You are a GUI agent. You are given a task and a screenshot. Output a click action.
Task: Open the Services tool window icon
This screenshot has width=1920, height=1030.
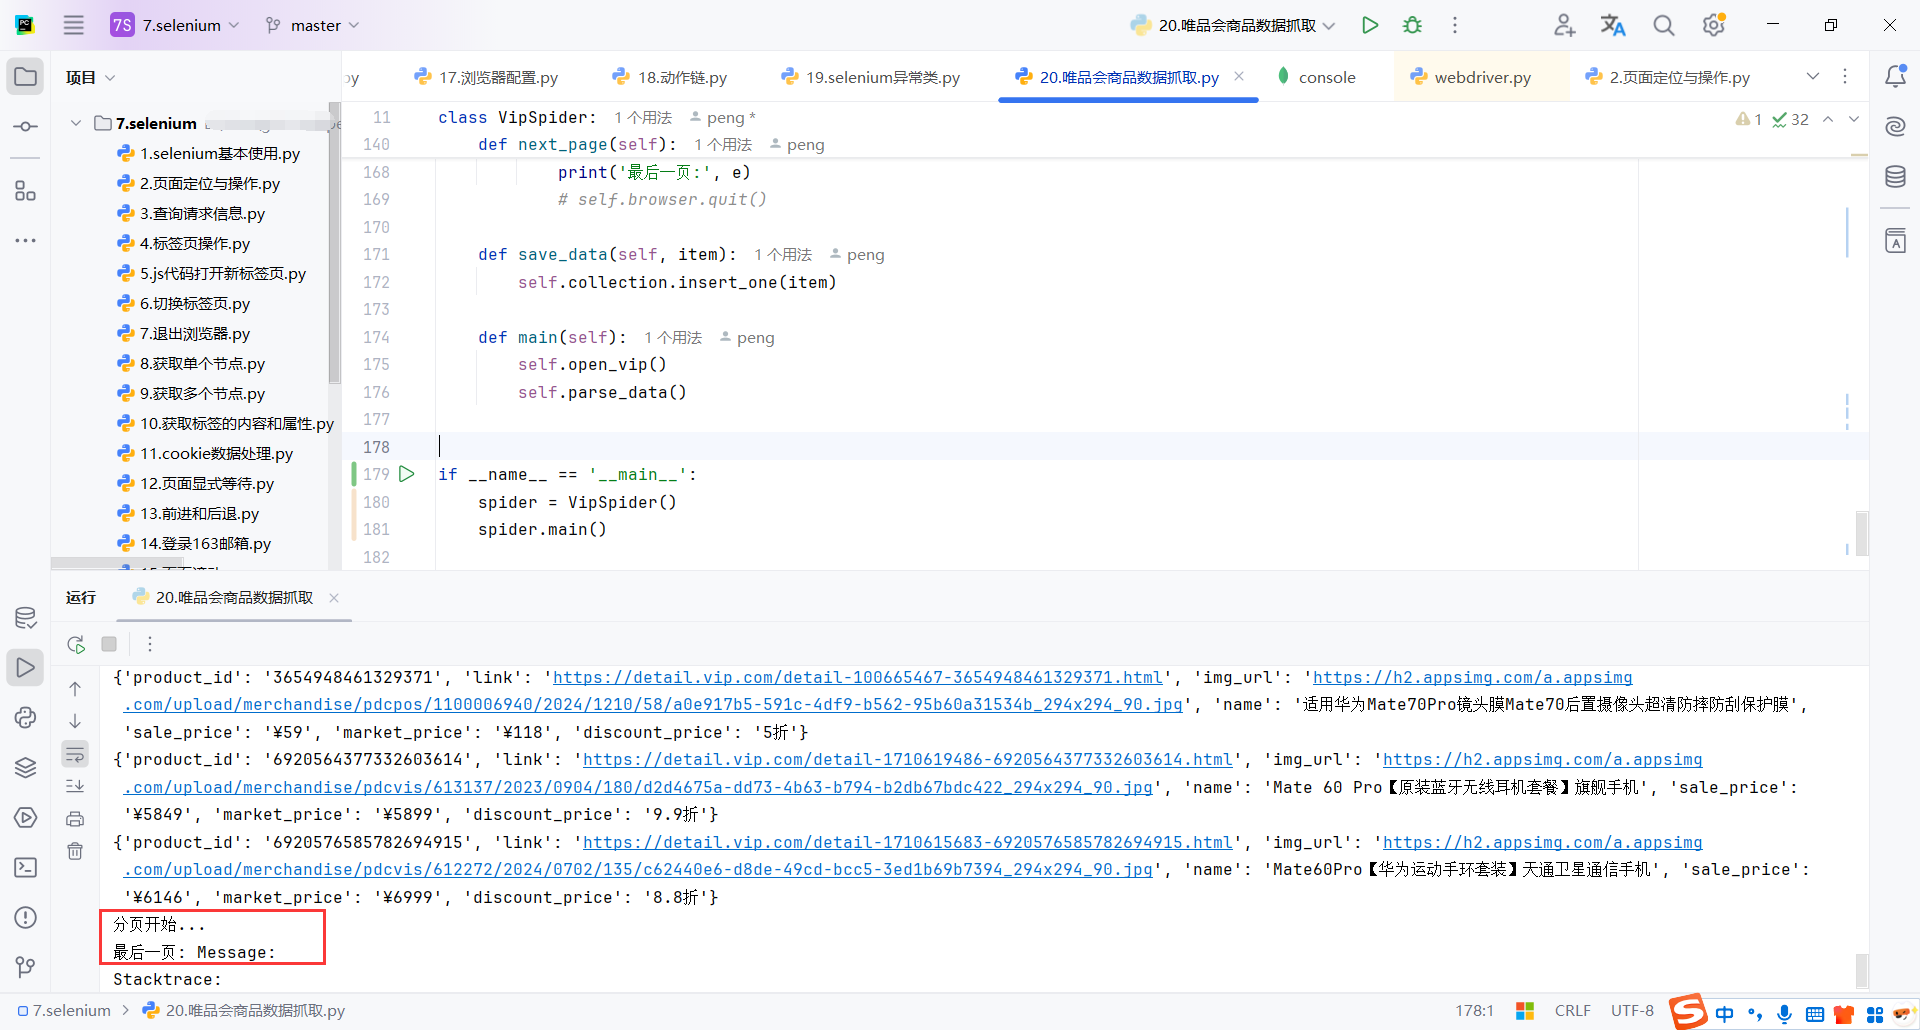coord(26,817)
